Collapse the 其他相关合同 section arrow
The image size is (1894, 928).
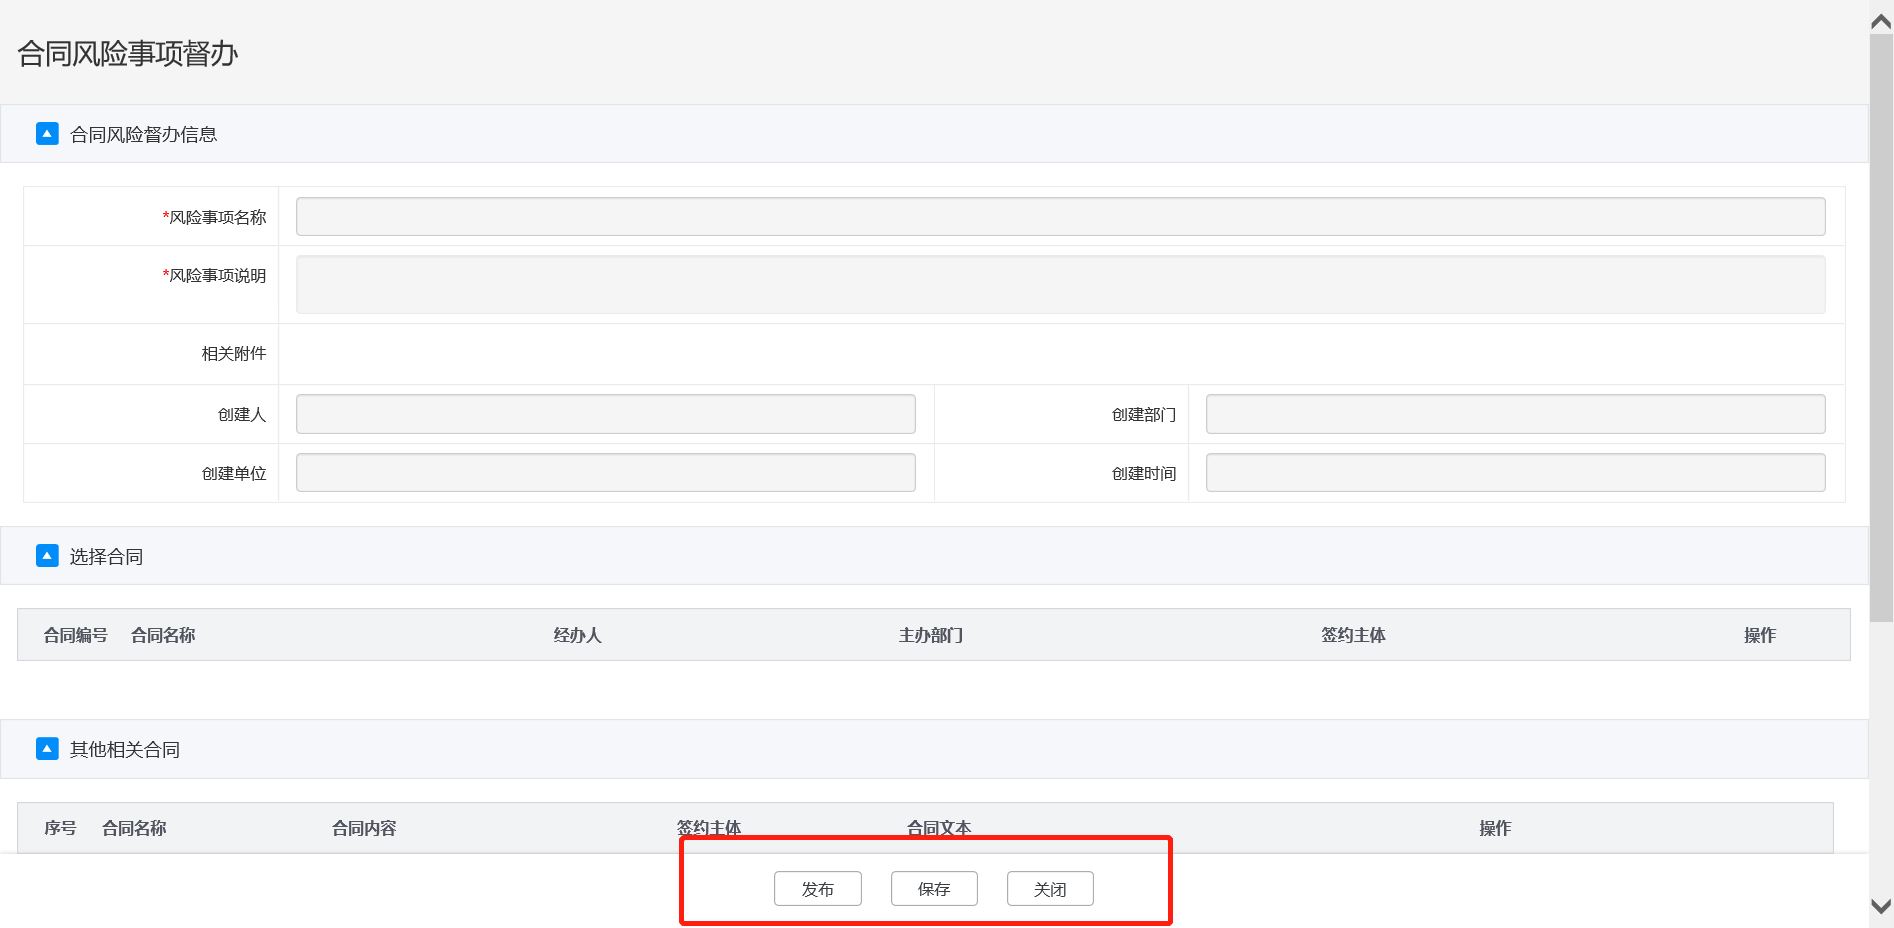coord(47,749)
